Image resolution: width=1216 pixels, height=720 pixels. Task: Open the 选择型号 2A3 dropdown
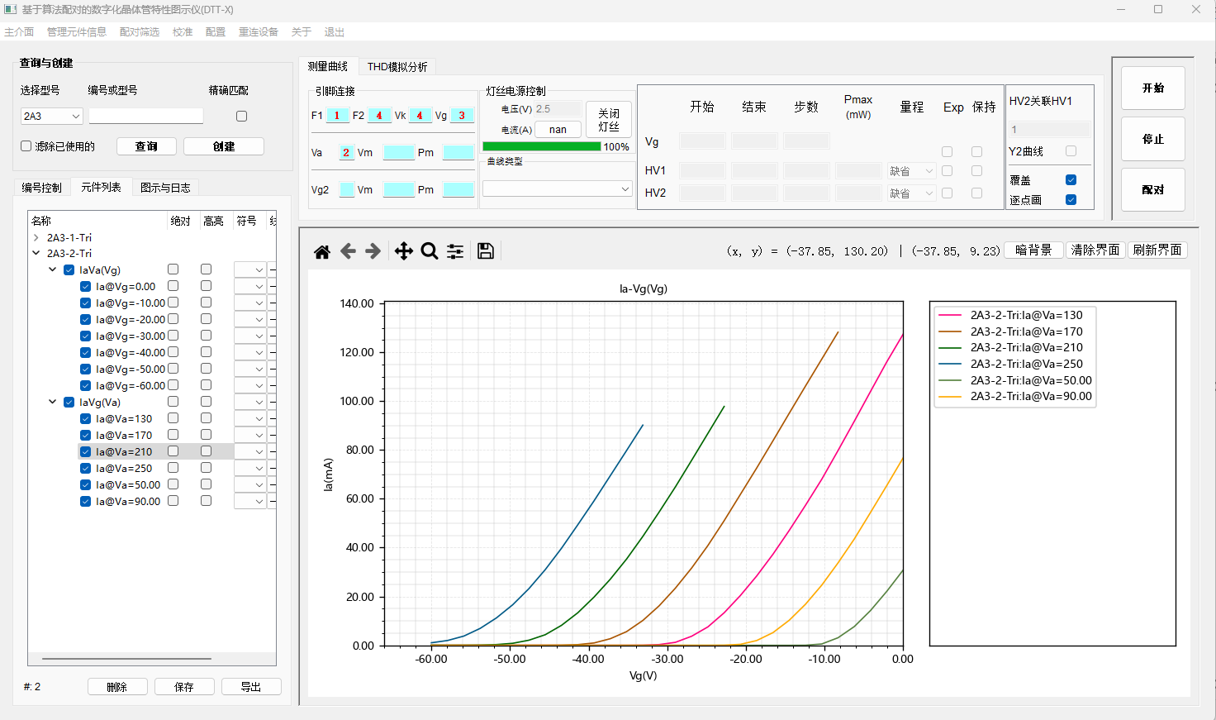pos(51,117)
